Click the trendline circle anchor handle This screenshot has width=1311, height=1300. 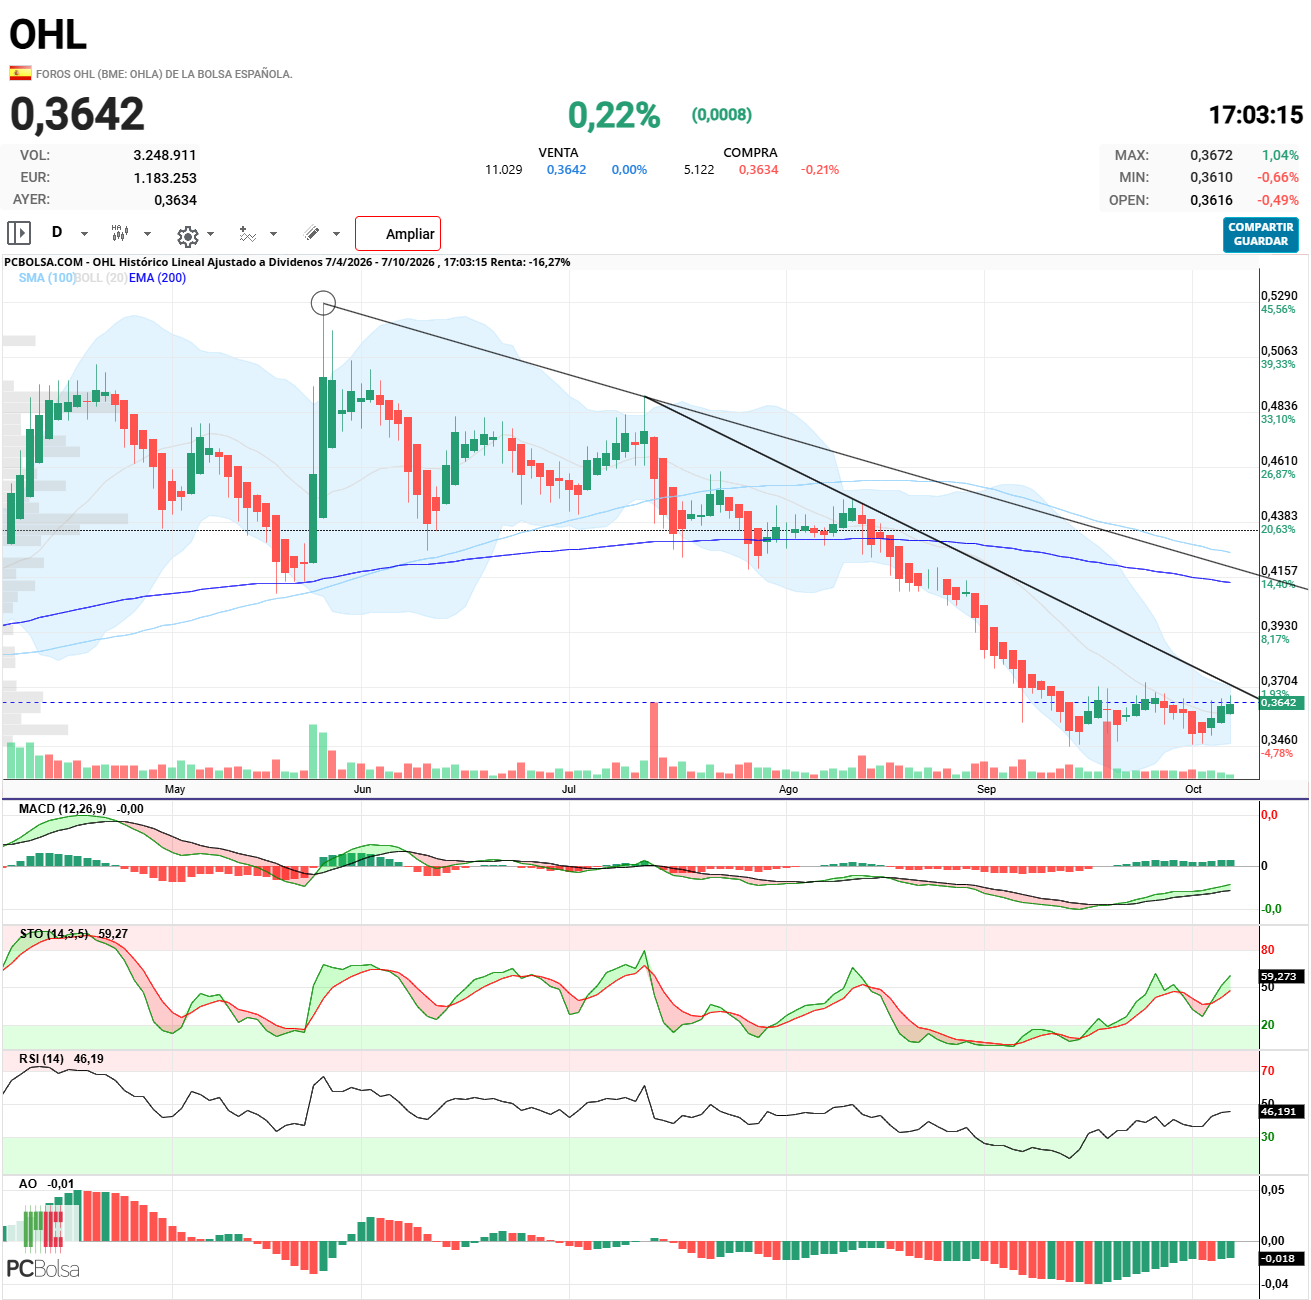tap(323, 303)
